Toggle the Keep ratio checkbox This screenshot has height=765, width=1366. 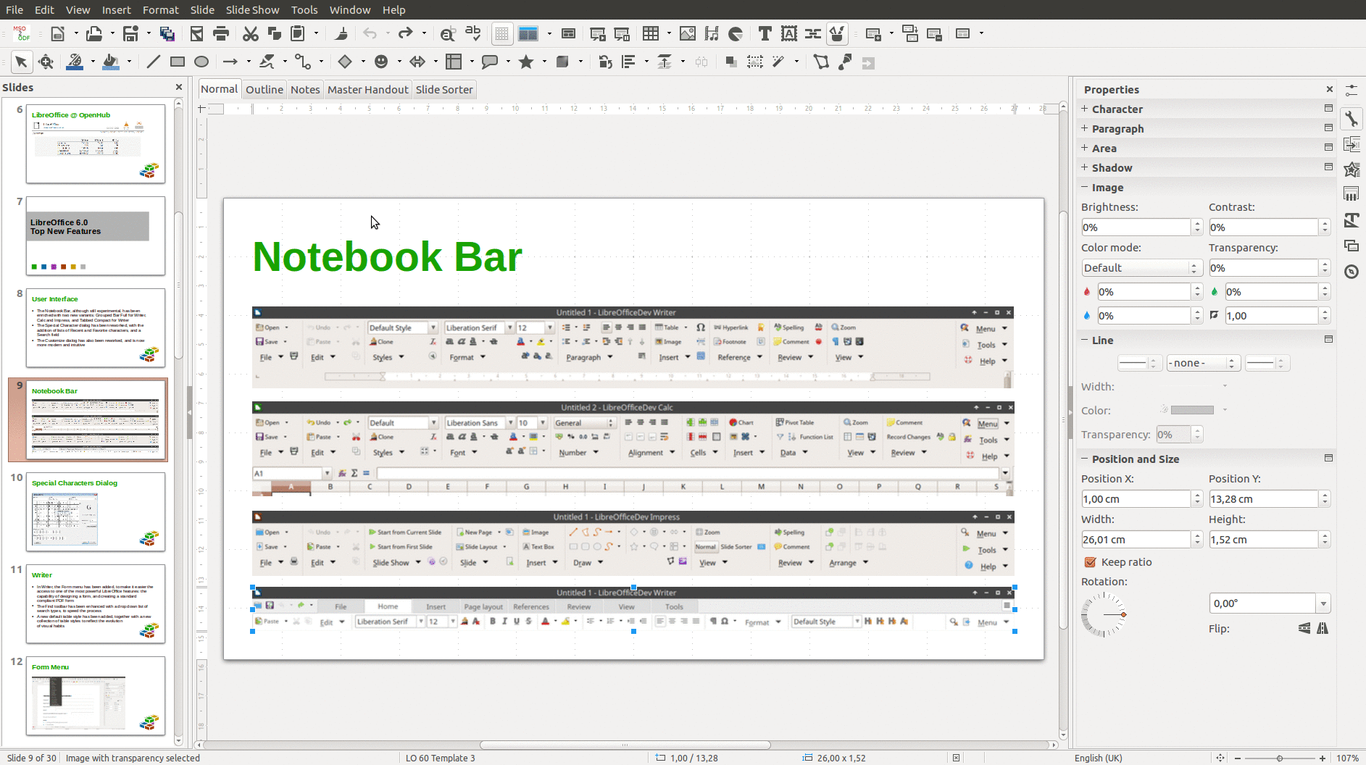pos(1090,562)
